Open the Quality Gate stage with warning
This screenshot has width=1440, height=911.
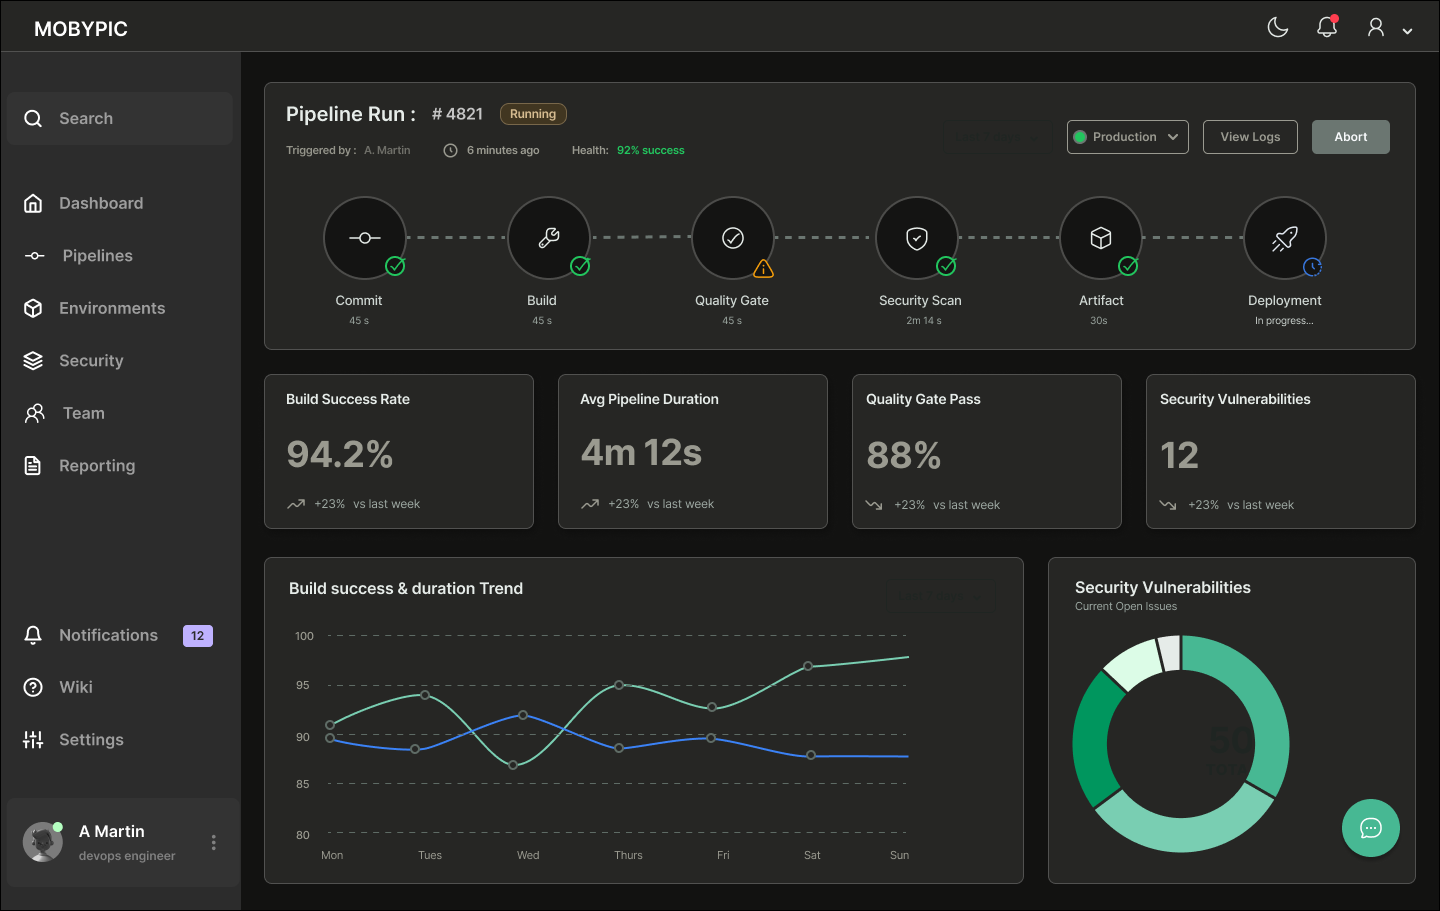click(x=733, y=238)
